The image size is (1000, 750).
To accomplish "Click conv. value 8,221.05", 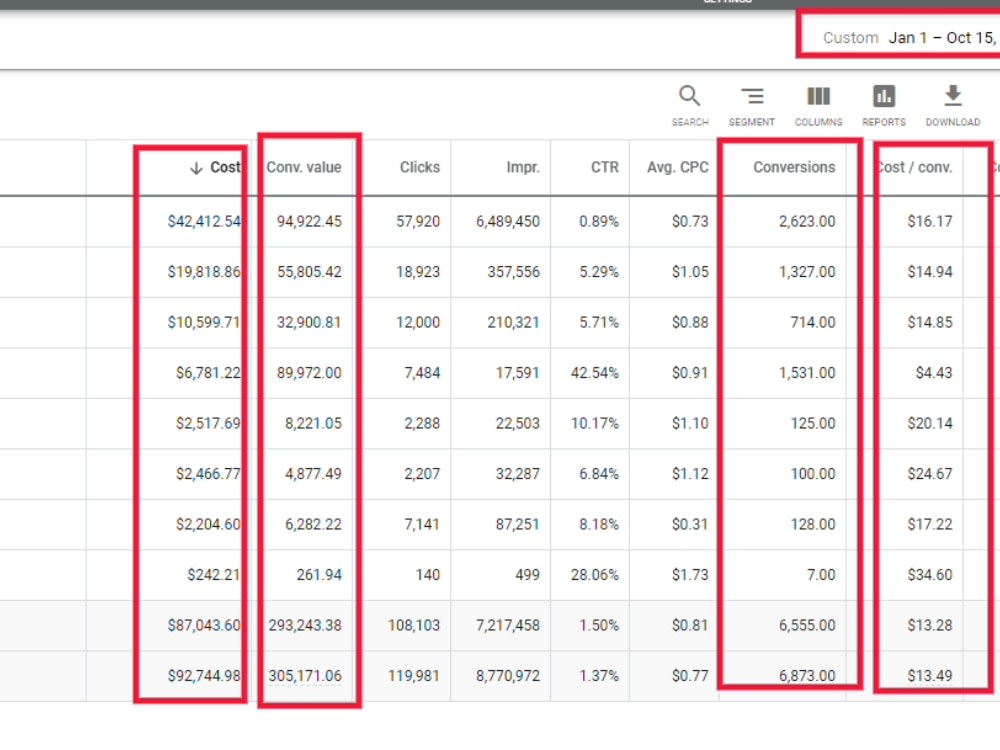I will point(313,423).
